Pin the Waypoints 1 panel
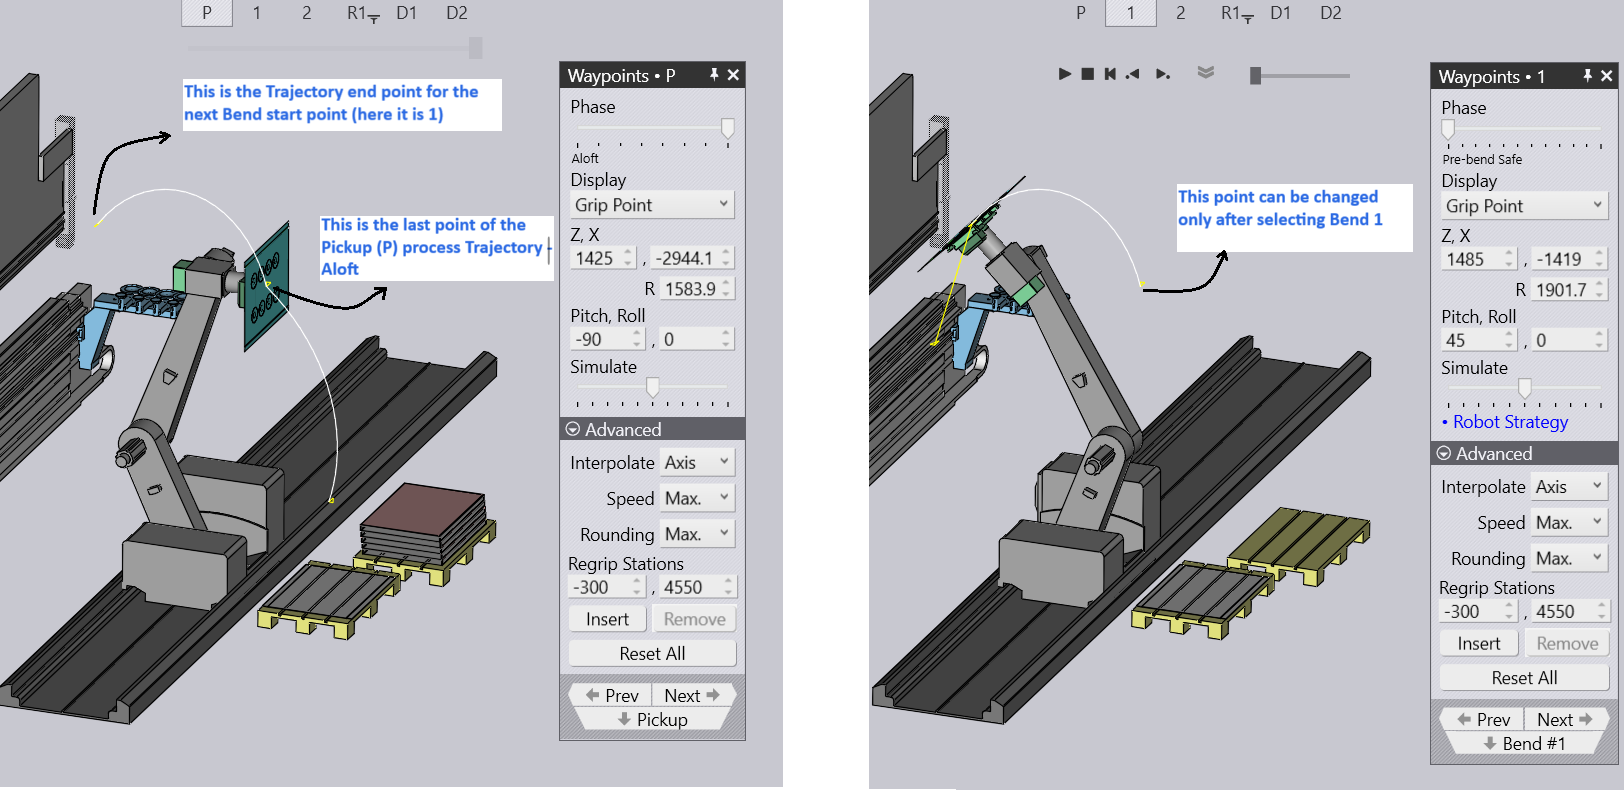 1587,76
